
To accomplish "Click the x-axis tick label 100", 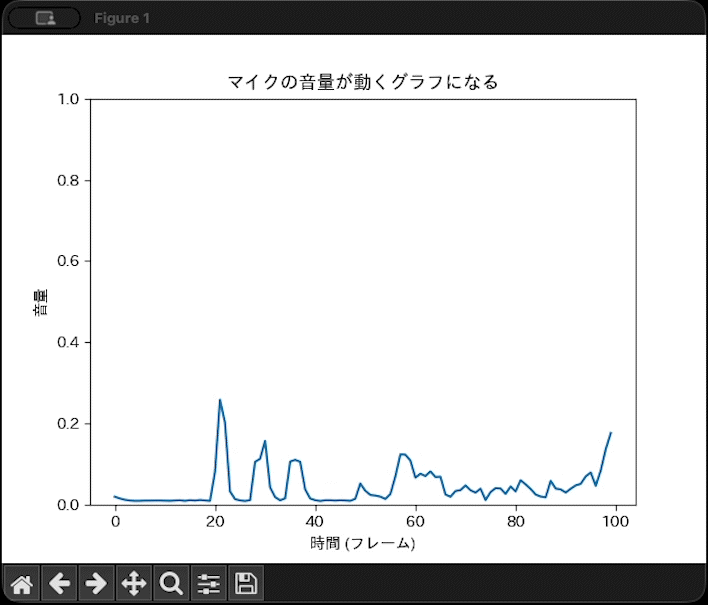I will [x=615, y=521].
